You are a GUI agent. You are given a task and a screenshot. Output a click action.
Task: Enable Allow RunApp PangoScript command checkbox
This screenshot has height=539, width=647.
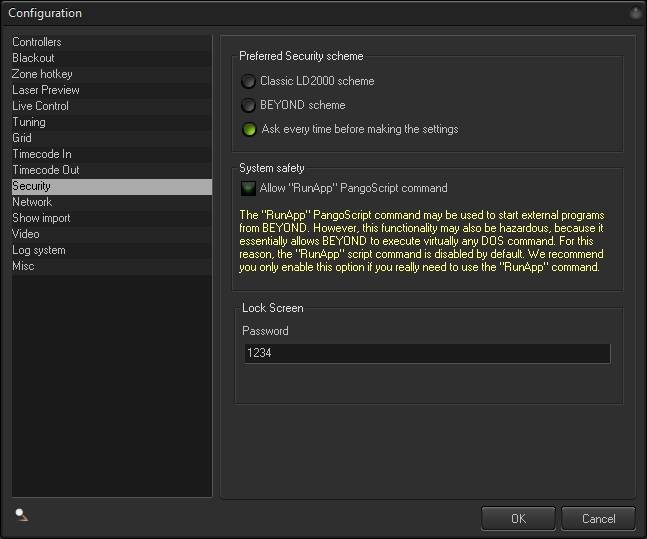(x=248, y=188)
